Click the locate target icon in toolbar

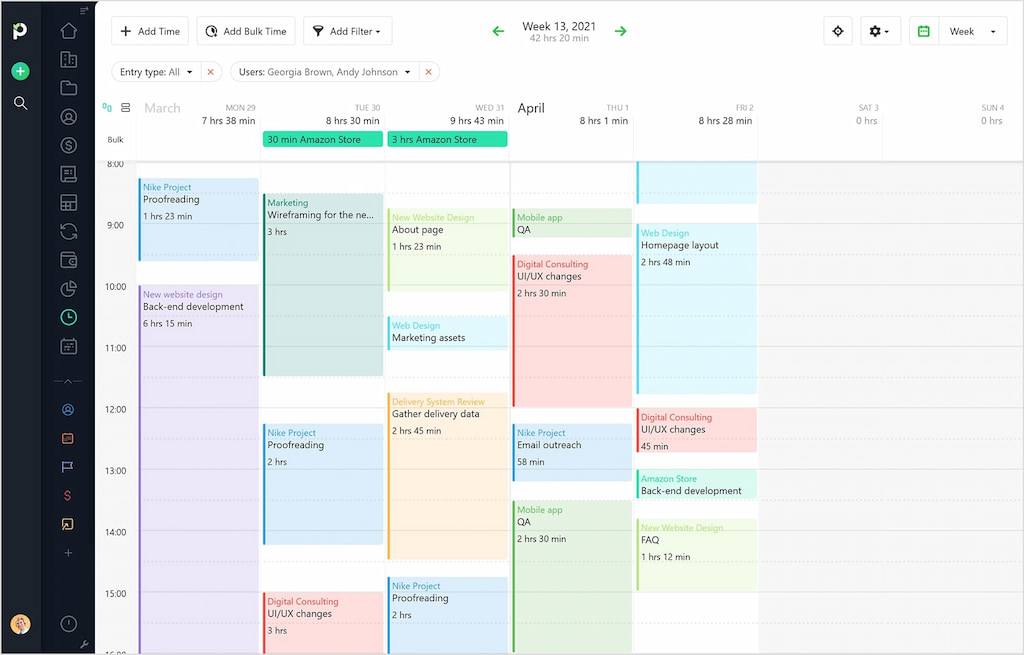click(837, 31)
